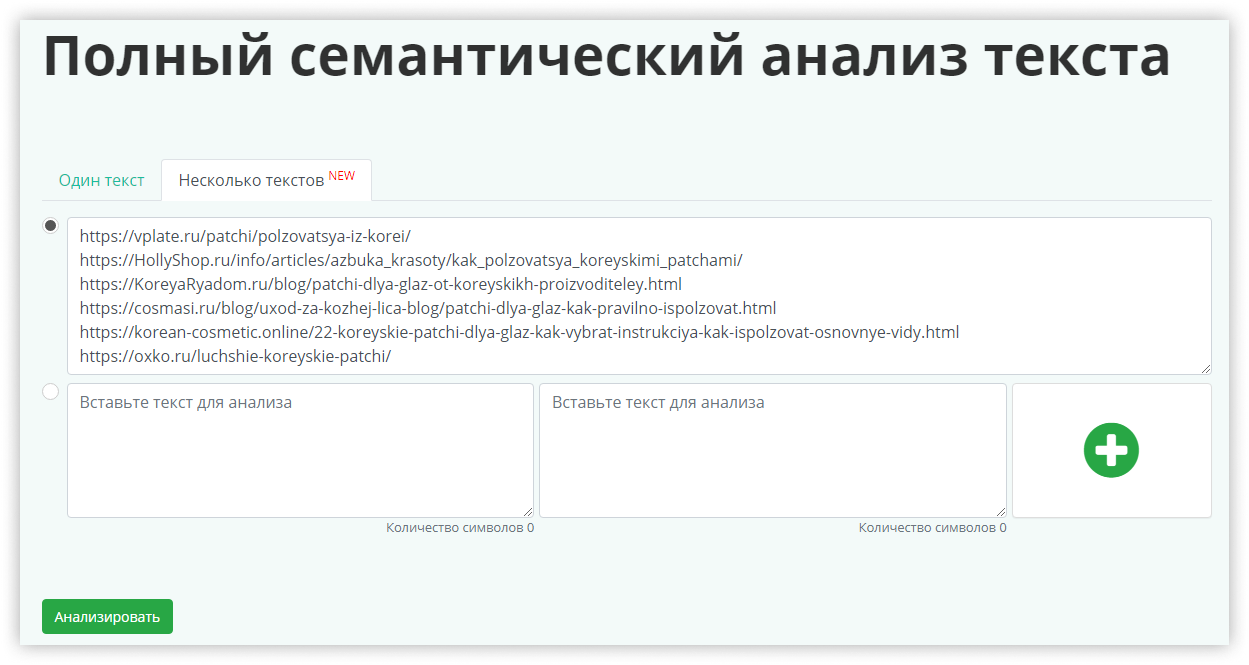The image size is (1249, 665).
Task: Place cursor on the cosmasi.ru URL line
Action: [428, 308]
